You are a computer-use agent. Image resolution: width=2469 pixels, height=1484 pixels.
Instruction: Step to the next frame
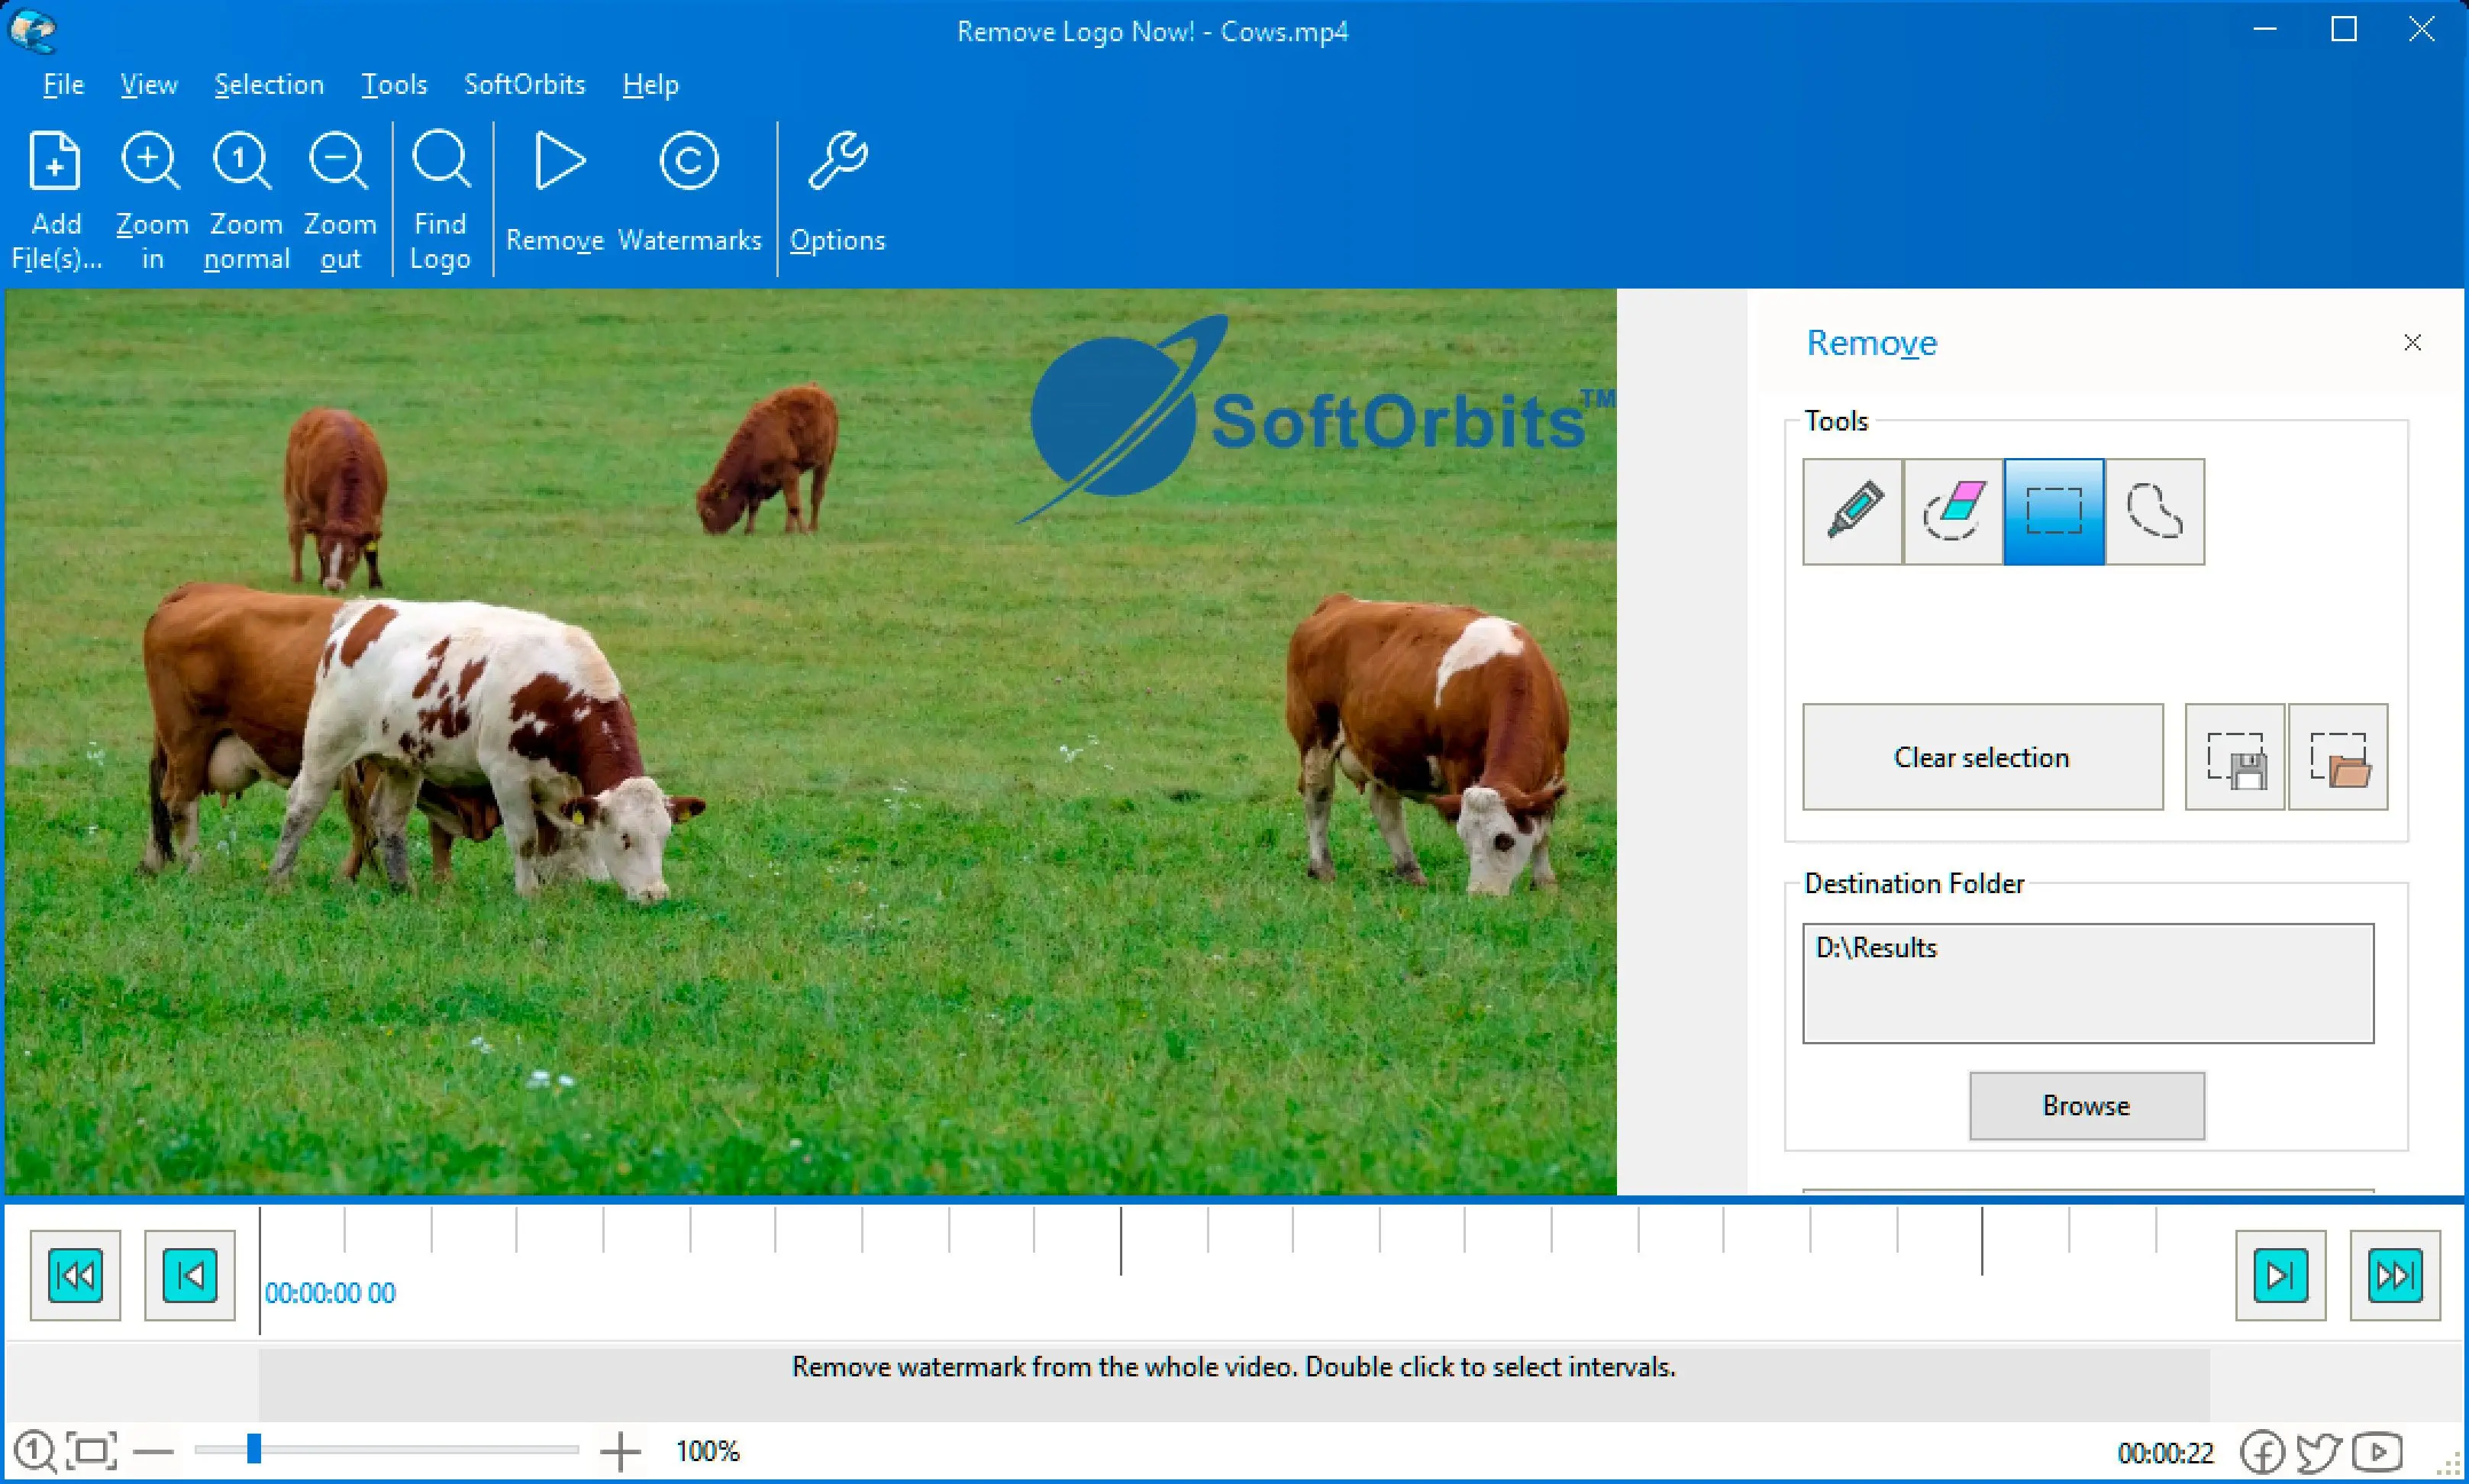click(2280, 1276)
